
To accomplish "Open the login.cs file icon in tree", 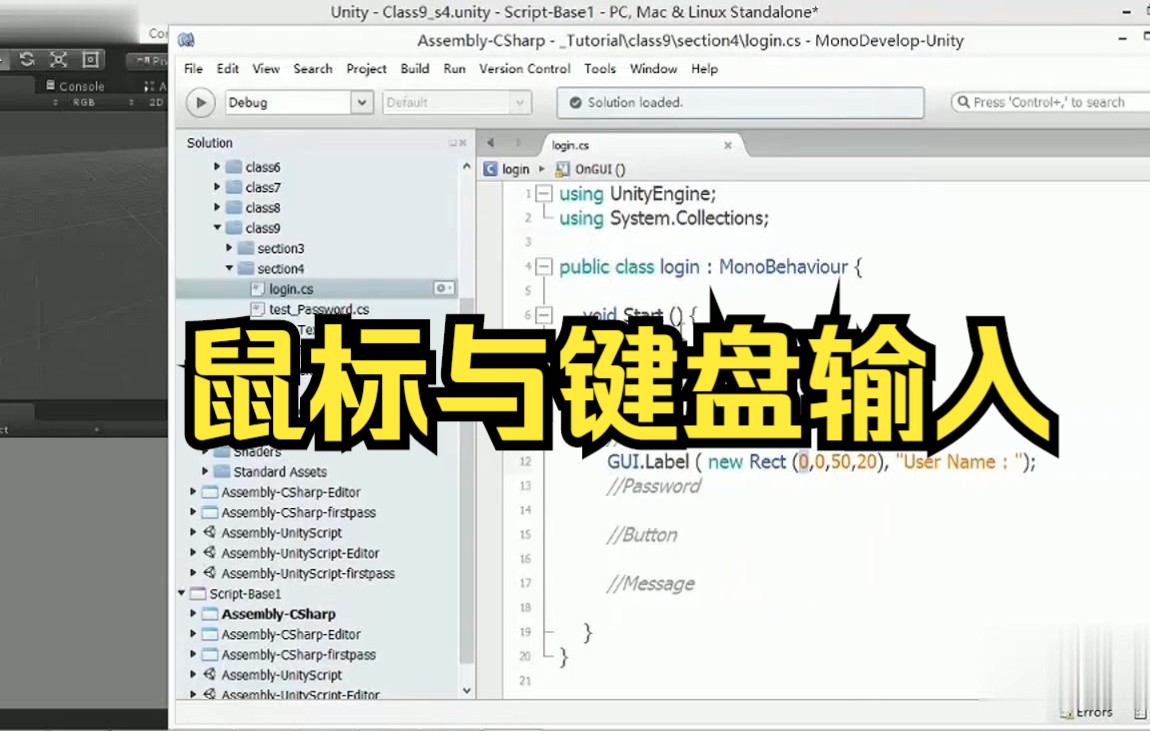I will [258, 289].
